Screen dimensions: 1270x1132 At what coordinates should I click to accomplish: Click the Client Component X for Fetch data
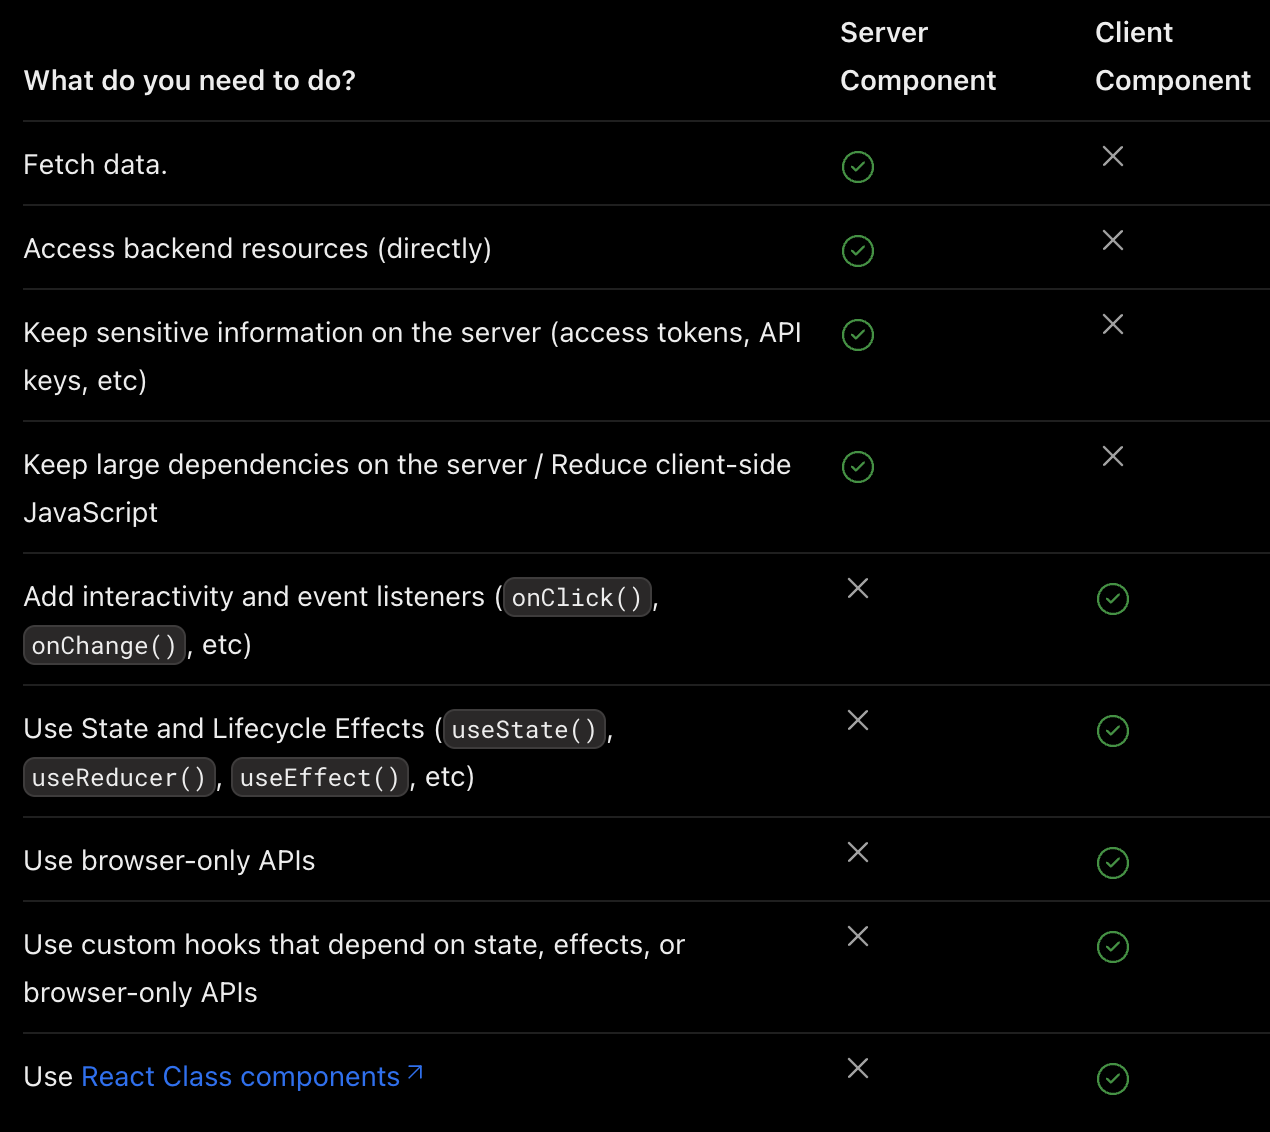1113,156
